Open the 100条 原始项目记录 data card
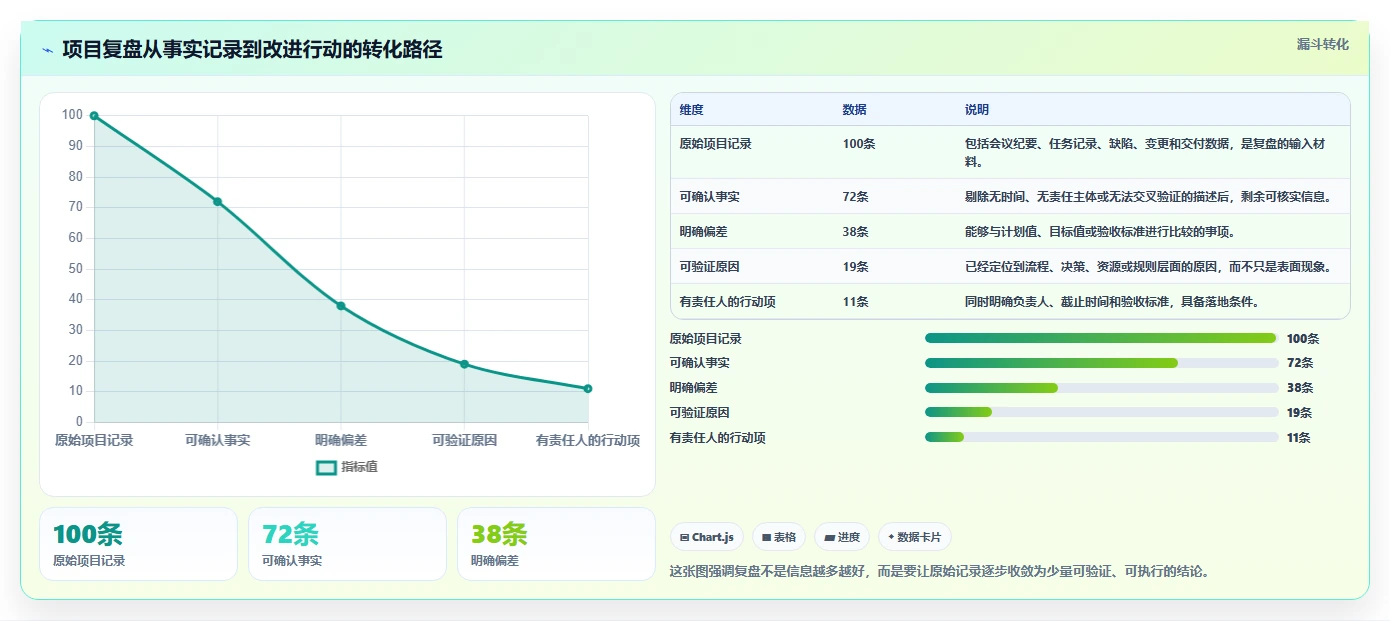Screen dimensions: 1390x621 pos(138,544)
